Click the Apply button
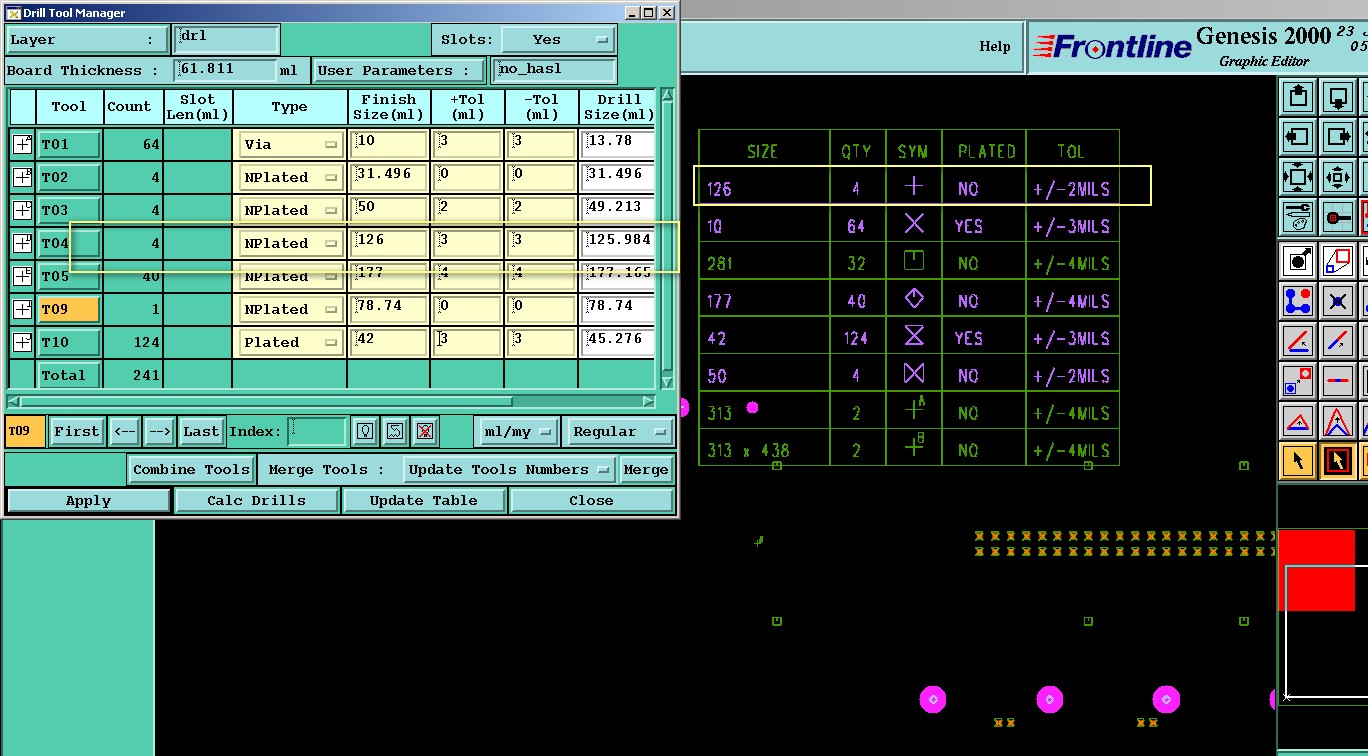This screenshot has width=1368, height=756. click(89, 500)
